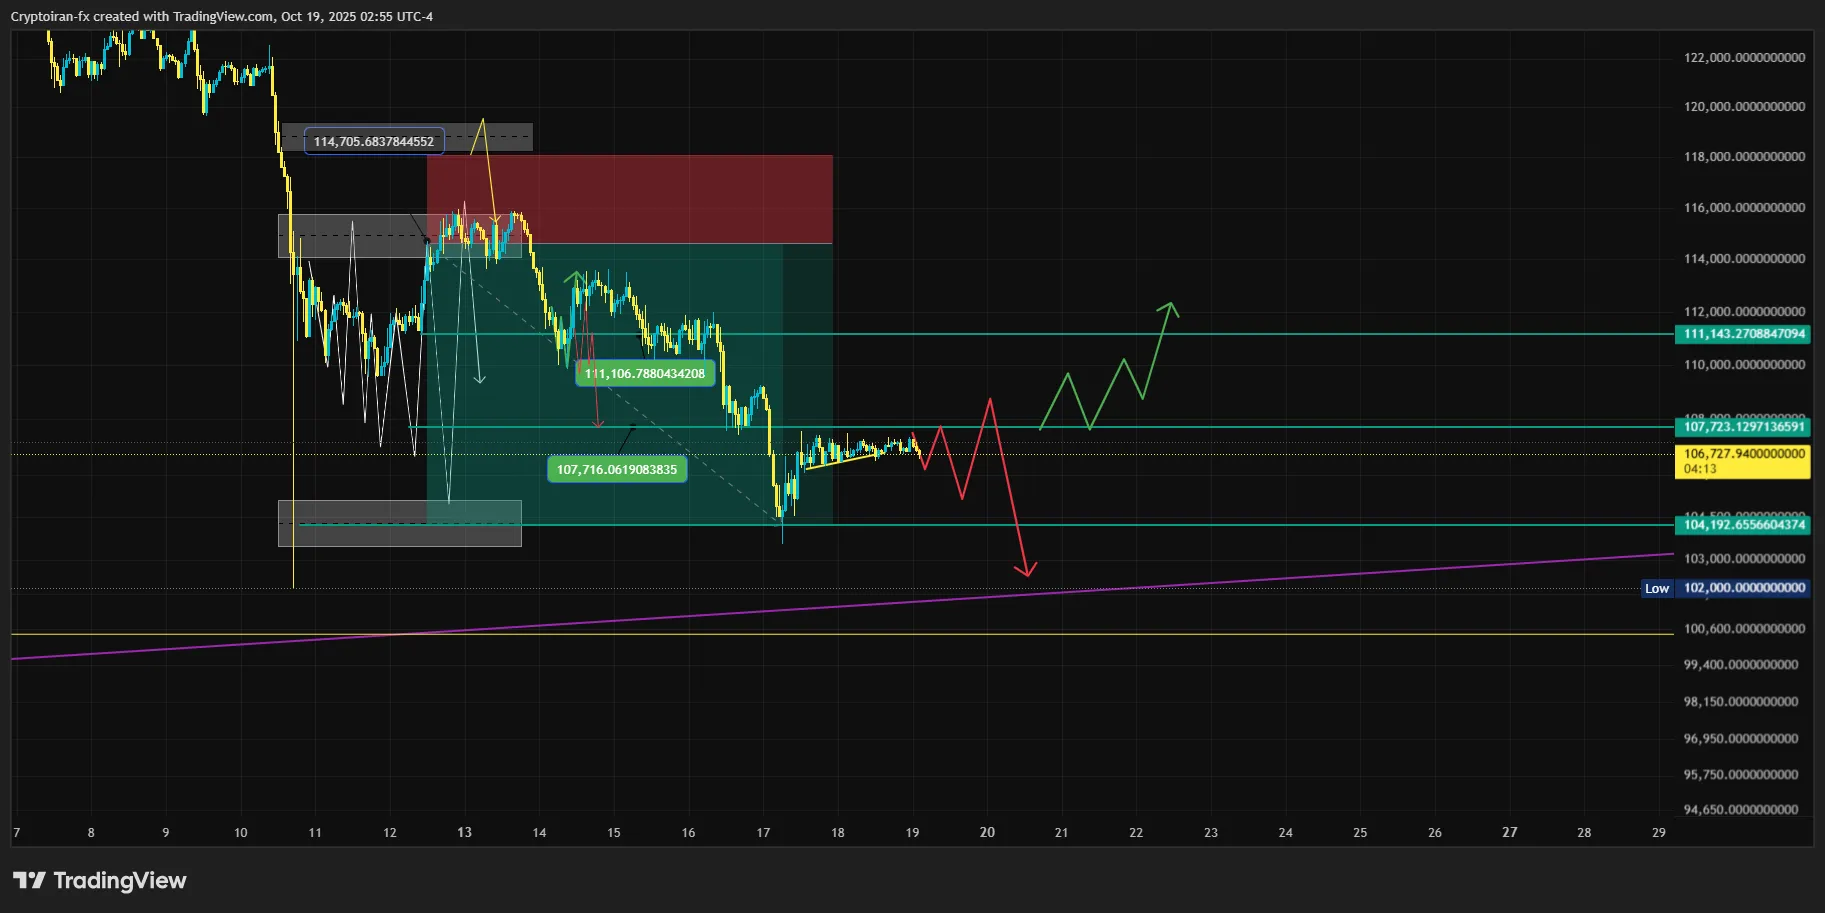
Task: Click date 13 on the time axis
Action: tap(464, 833)
